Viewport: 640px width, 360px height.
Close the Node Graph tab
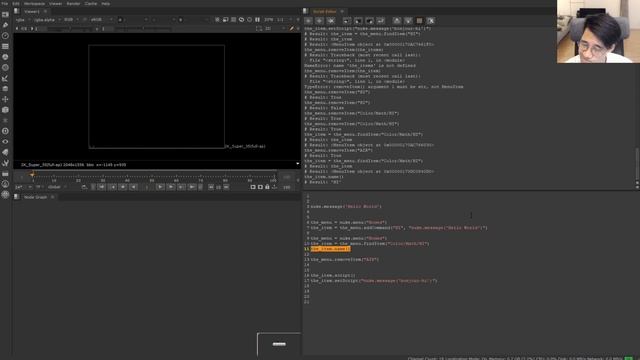pos(52,197)
